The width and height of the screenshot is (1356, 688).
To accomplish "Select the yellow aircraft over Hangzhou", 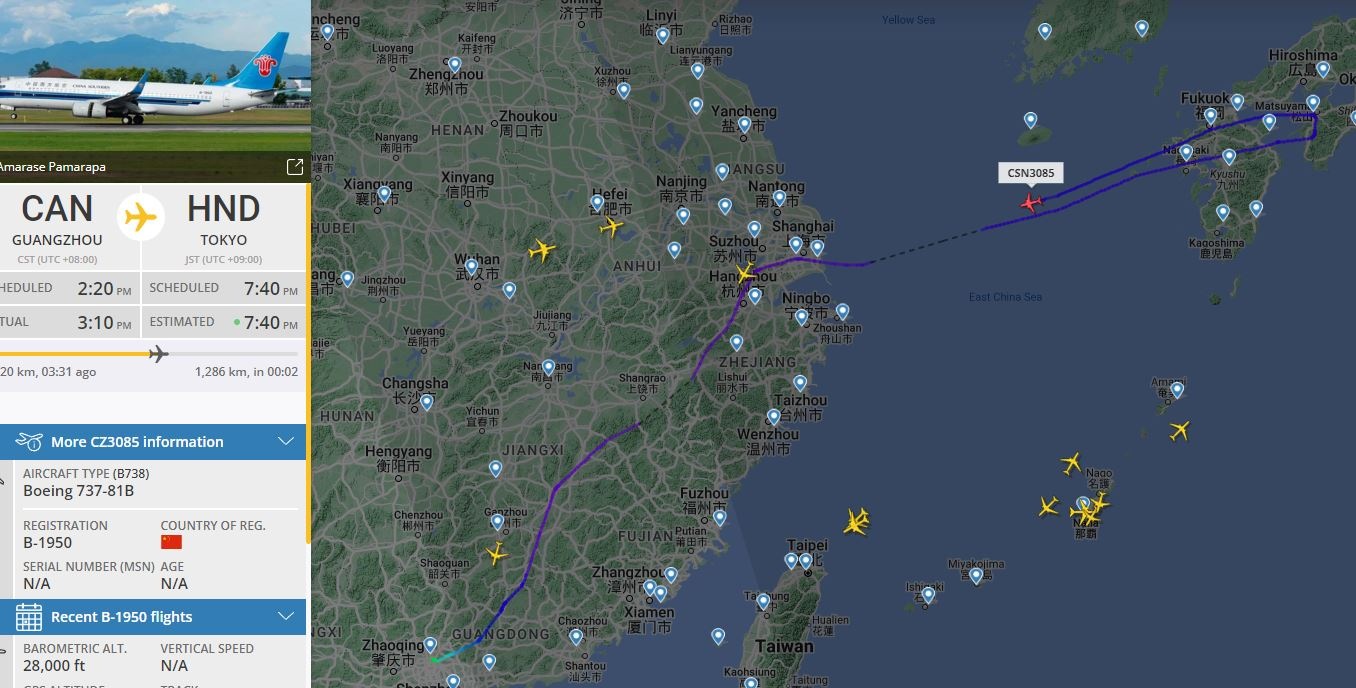I will point(743,274).
